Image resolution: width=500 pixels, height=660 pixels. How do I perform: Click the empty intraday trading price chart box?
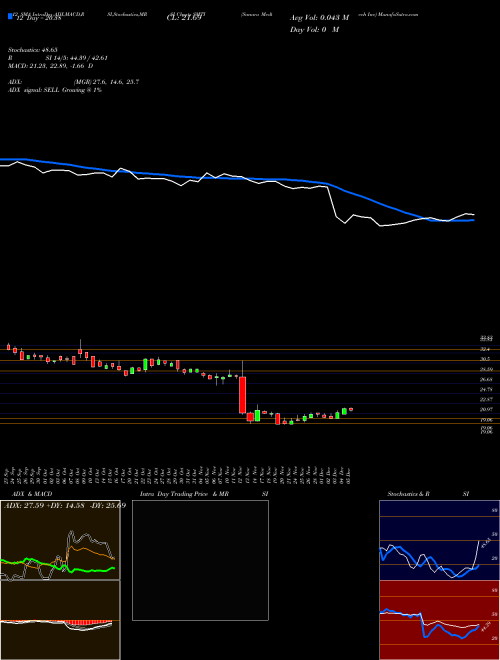coord(200,560)
